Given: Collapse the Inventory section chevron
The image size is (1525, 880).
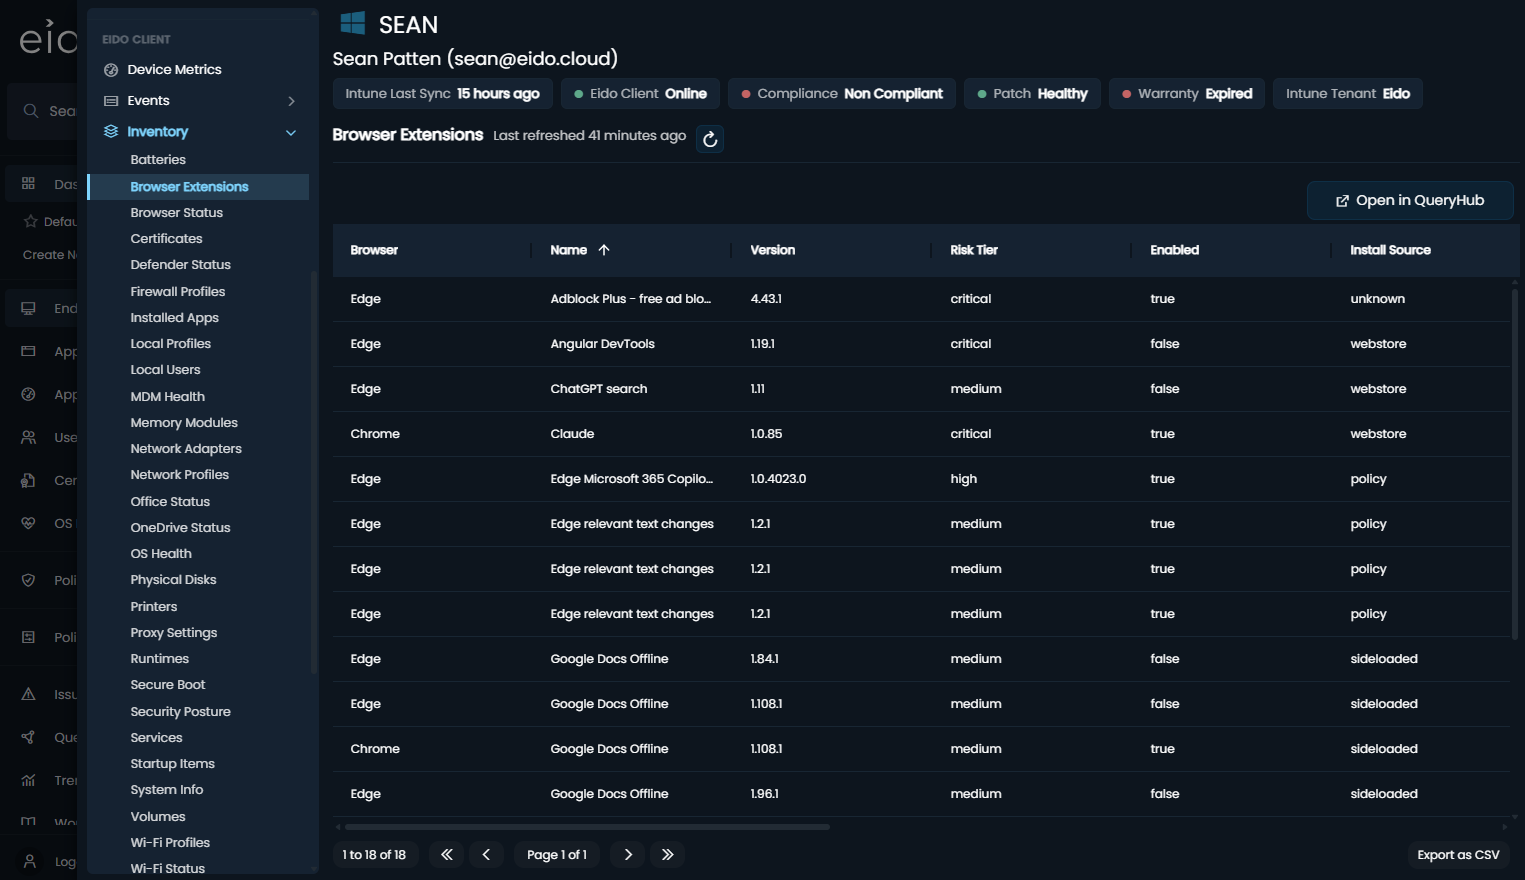Looking at the screenshot, I should click(291, 132).
